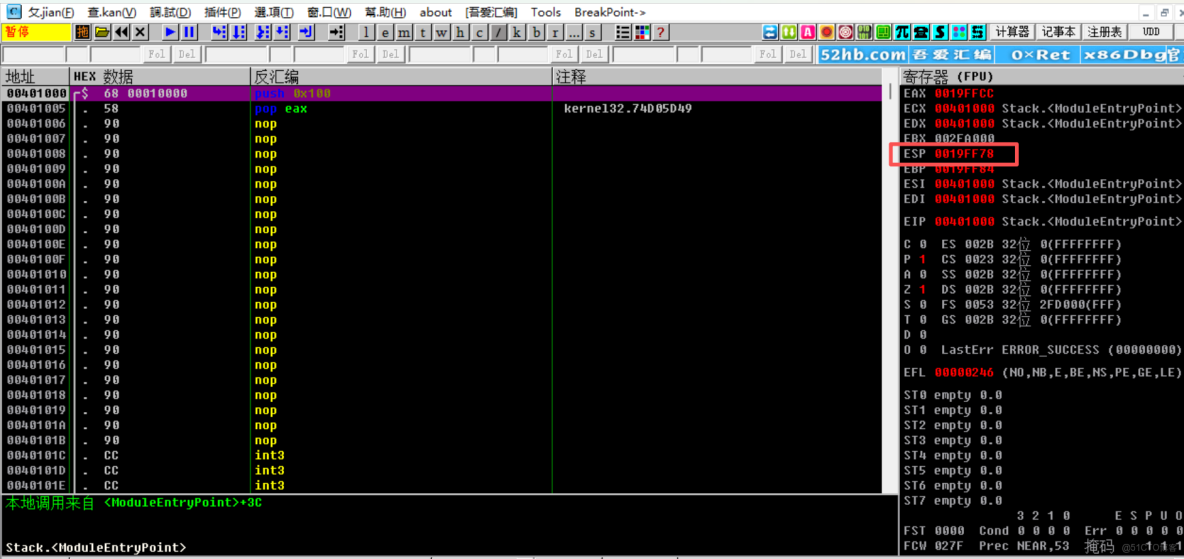
Task: Open Threads window with the t button
Action: [423, 32]
